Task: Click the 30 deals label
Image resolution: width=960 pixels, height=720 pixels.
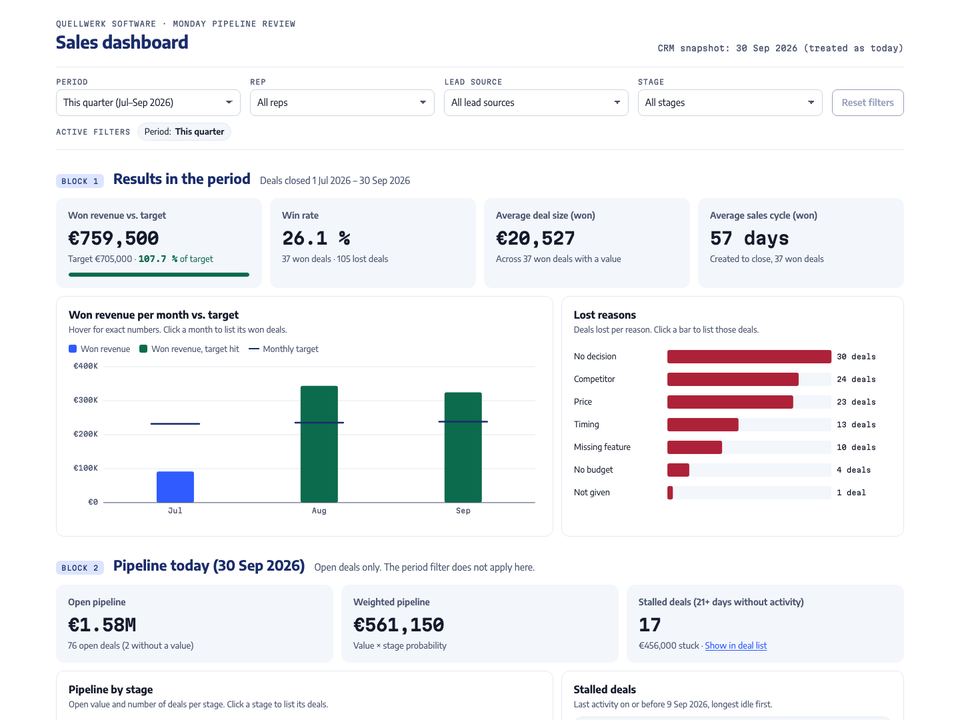Action: click(856, 356)
